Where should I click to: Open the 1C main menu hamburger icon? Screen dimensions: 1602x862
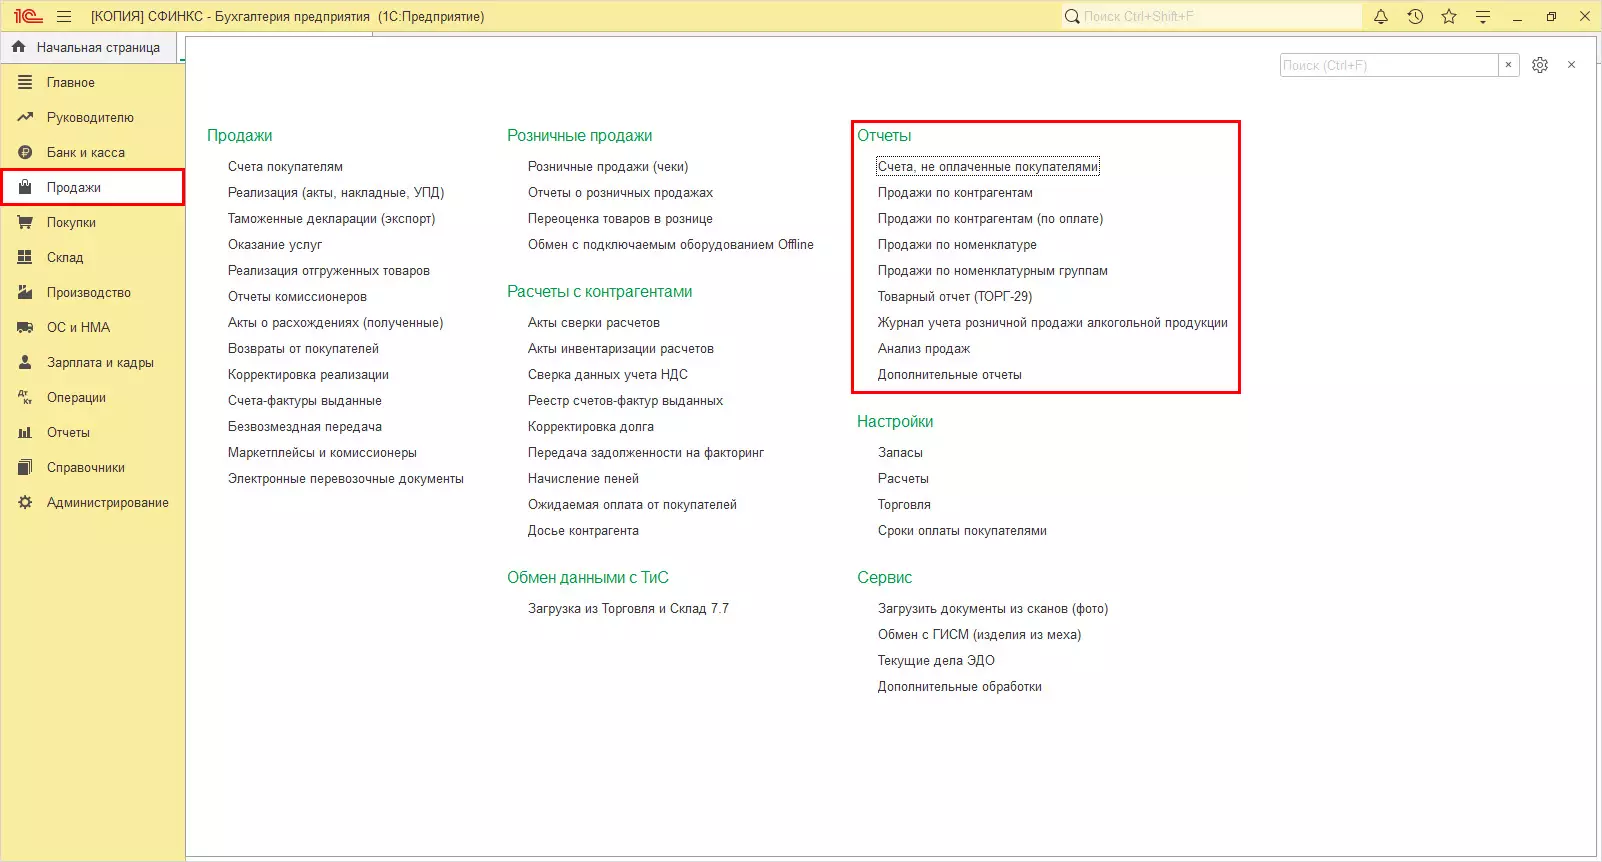tap(64, 16)
